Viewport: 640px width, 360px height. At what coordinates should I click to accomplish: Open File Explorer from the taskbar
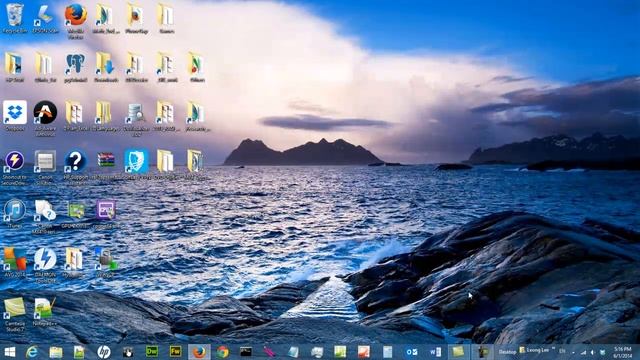click(56, 352)
